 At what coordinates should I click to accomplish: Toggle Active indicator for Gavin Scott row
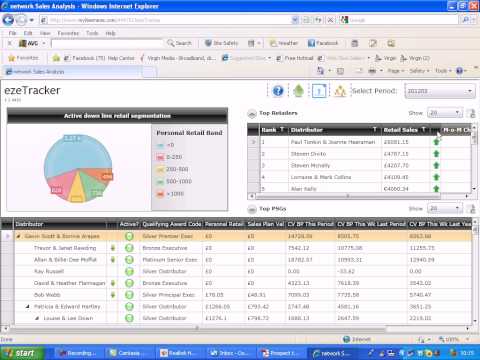pos(129,236)
